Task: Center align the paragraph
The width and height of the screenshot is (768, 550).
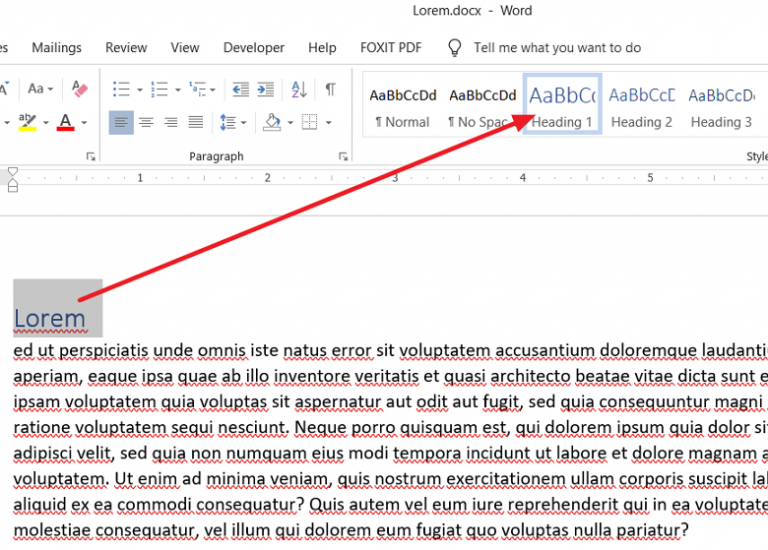Action: tap(146, 122)
